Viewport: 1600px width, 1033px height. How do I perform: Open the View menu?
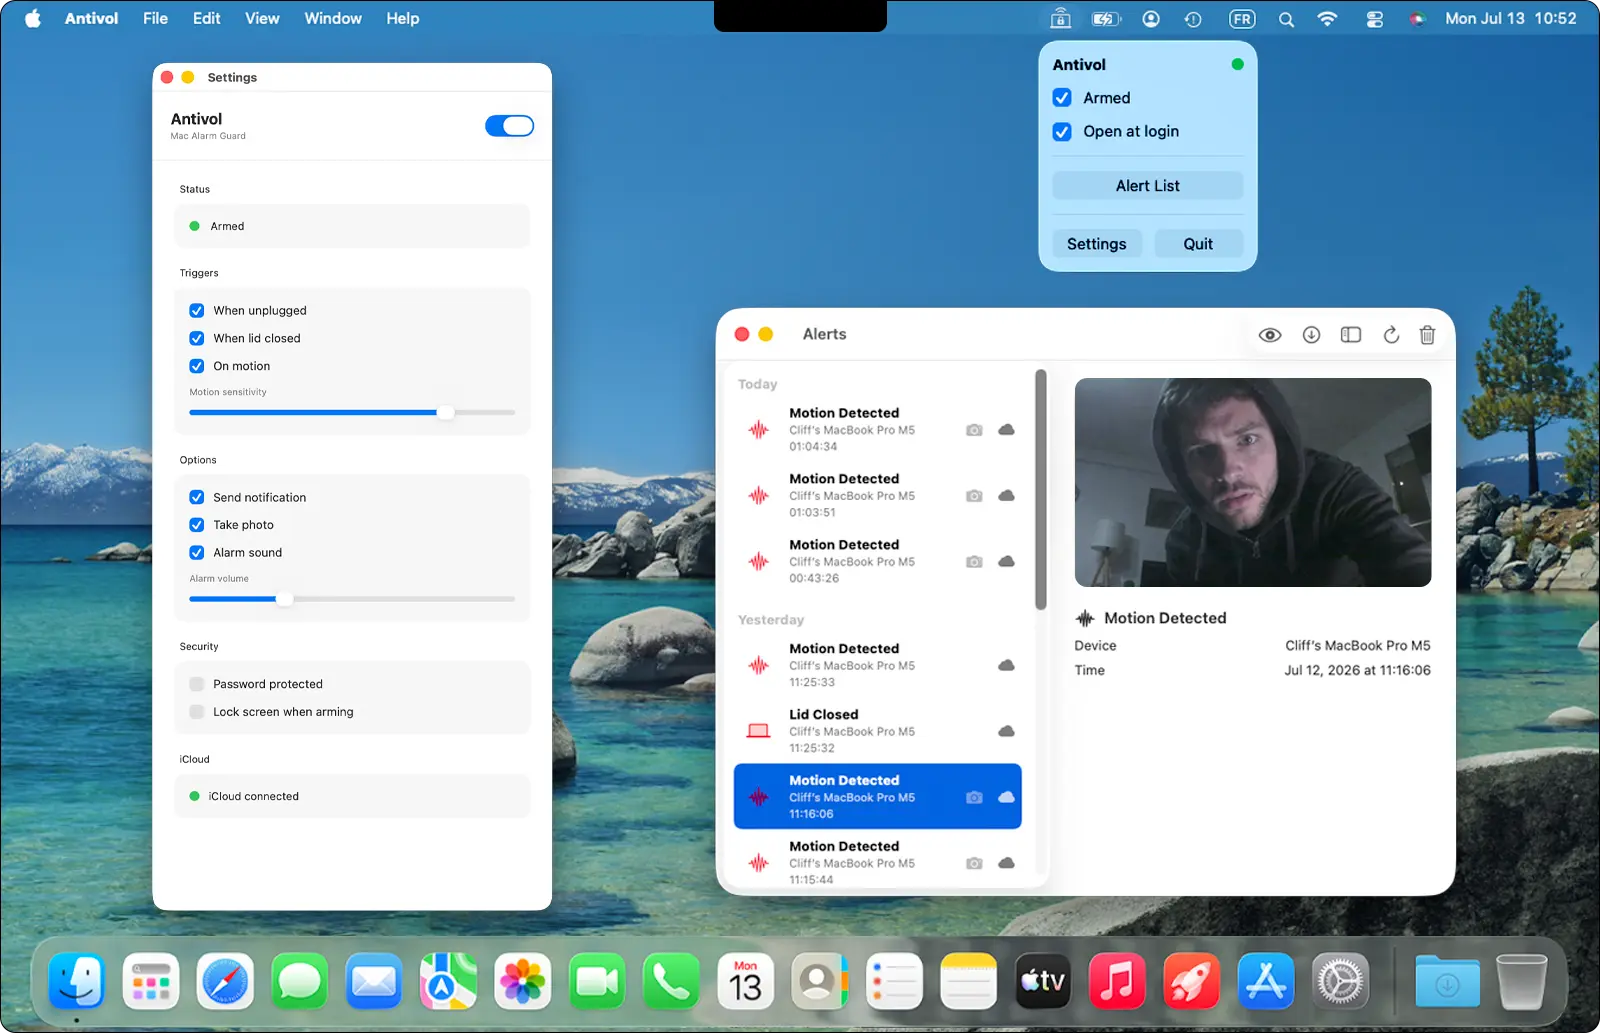tap(262, 19)
